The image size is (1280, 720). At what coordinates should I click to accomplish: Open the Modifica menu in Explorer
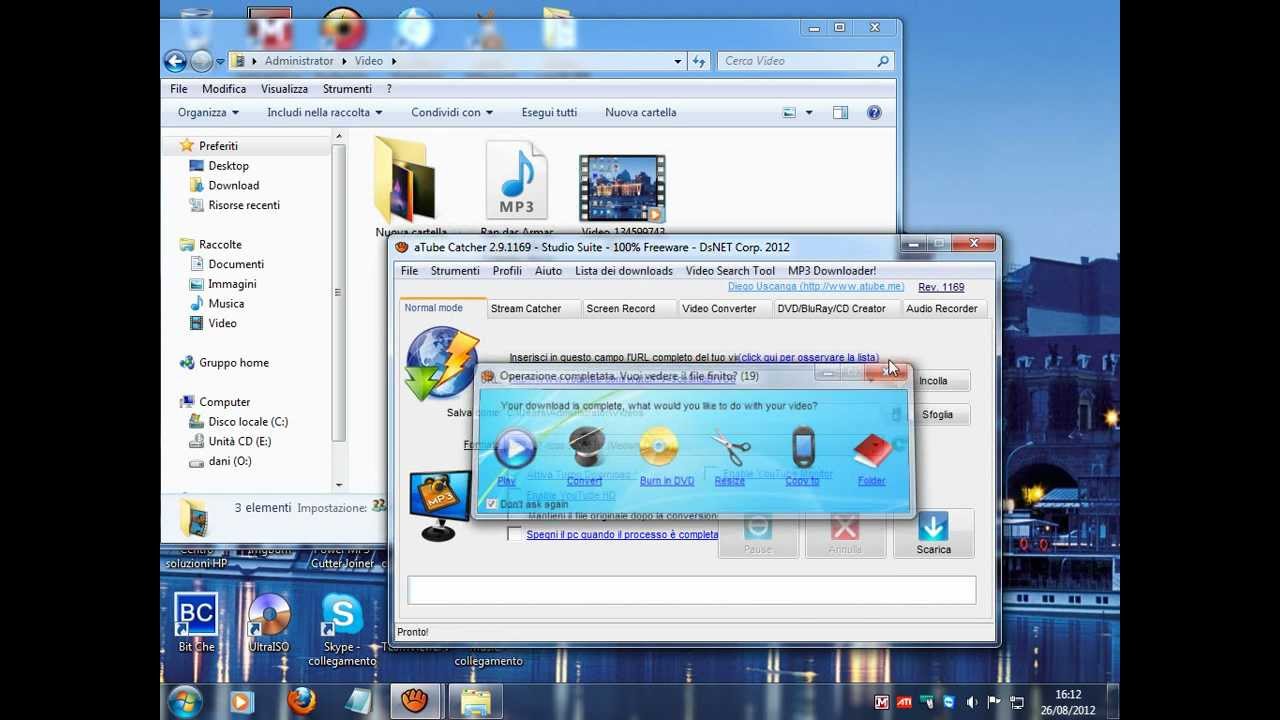tap(224, 89)
